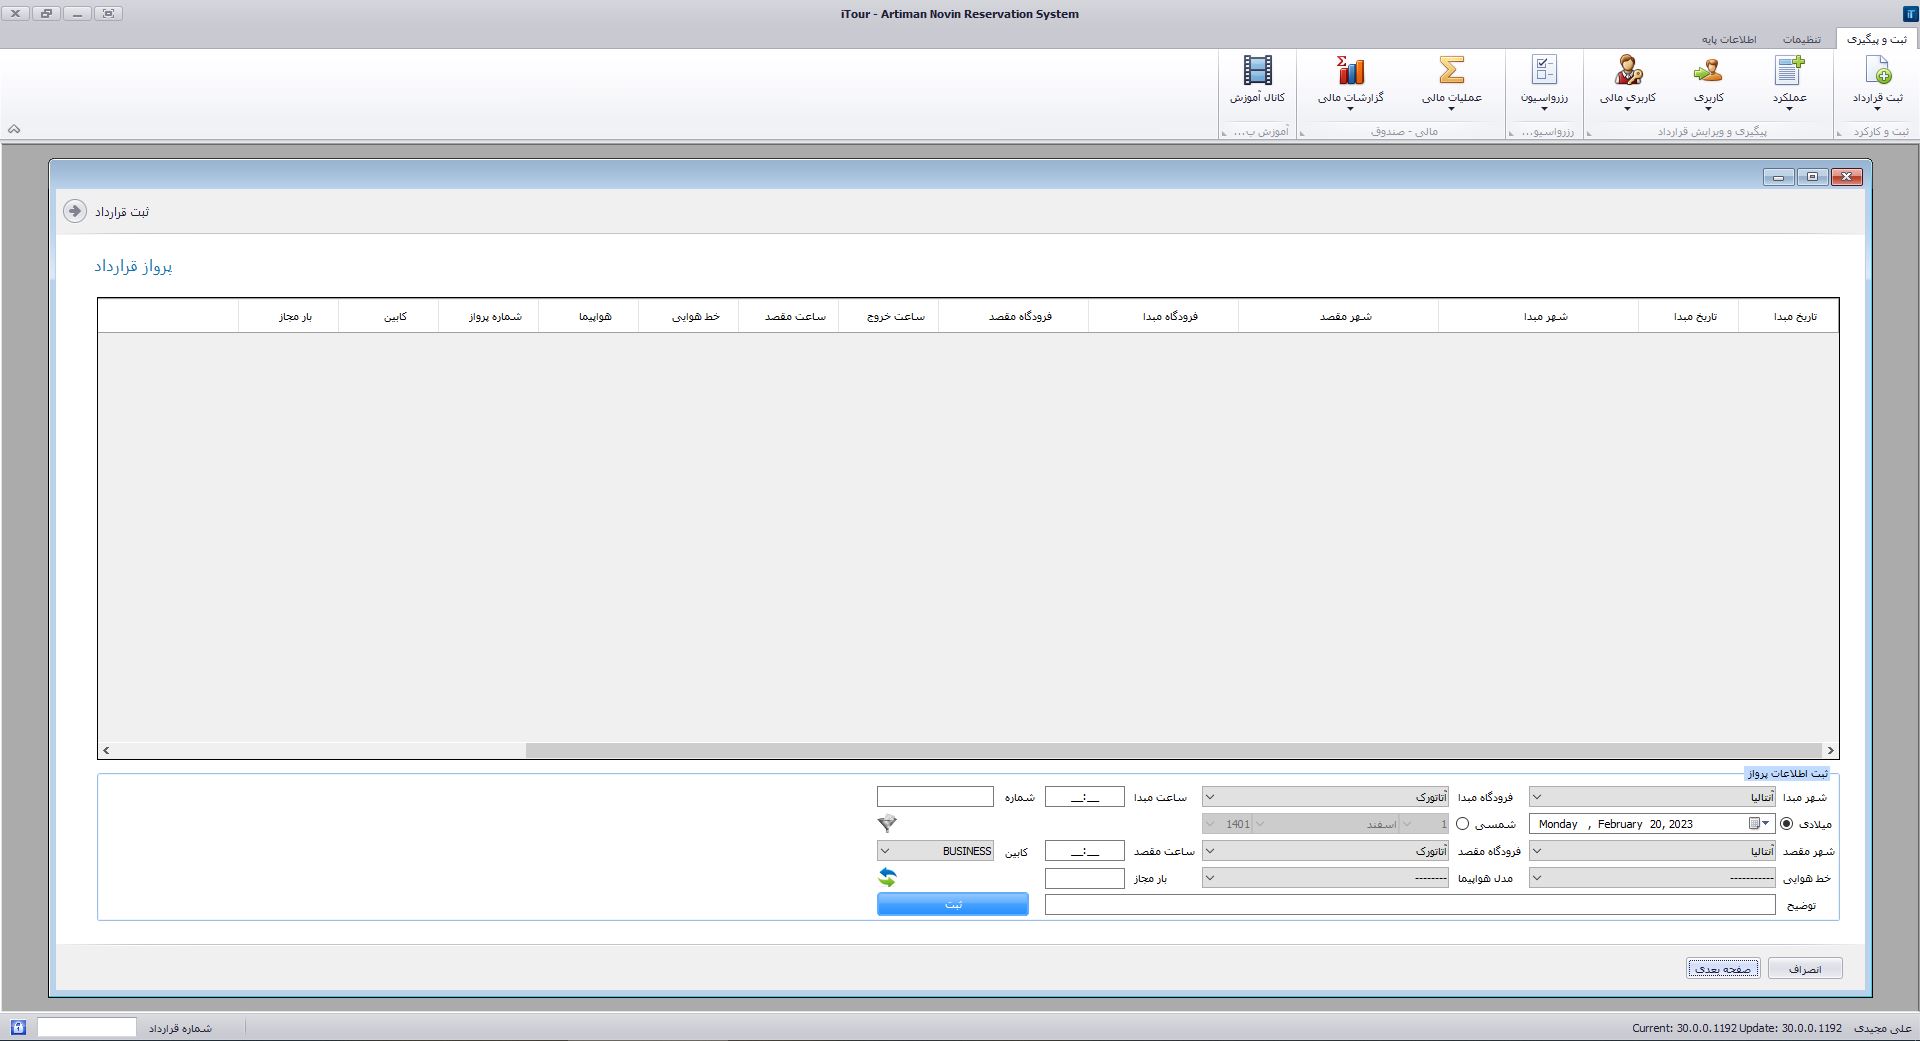Click the آموزش group launcher in the ribbon footer
The image size is (1920, 1041).
(1225, 133)
